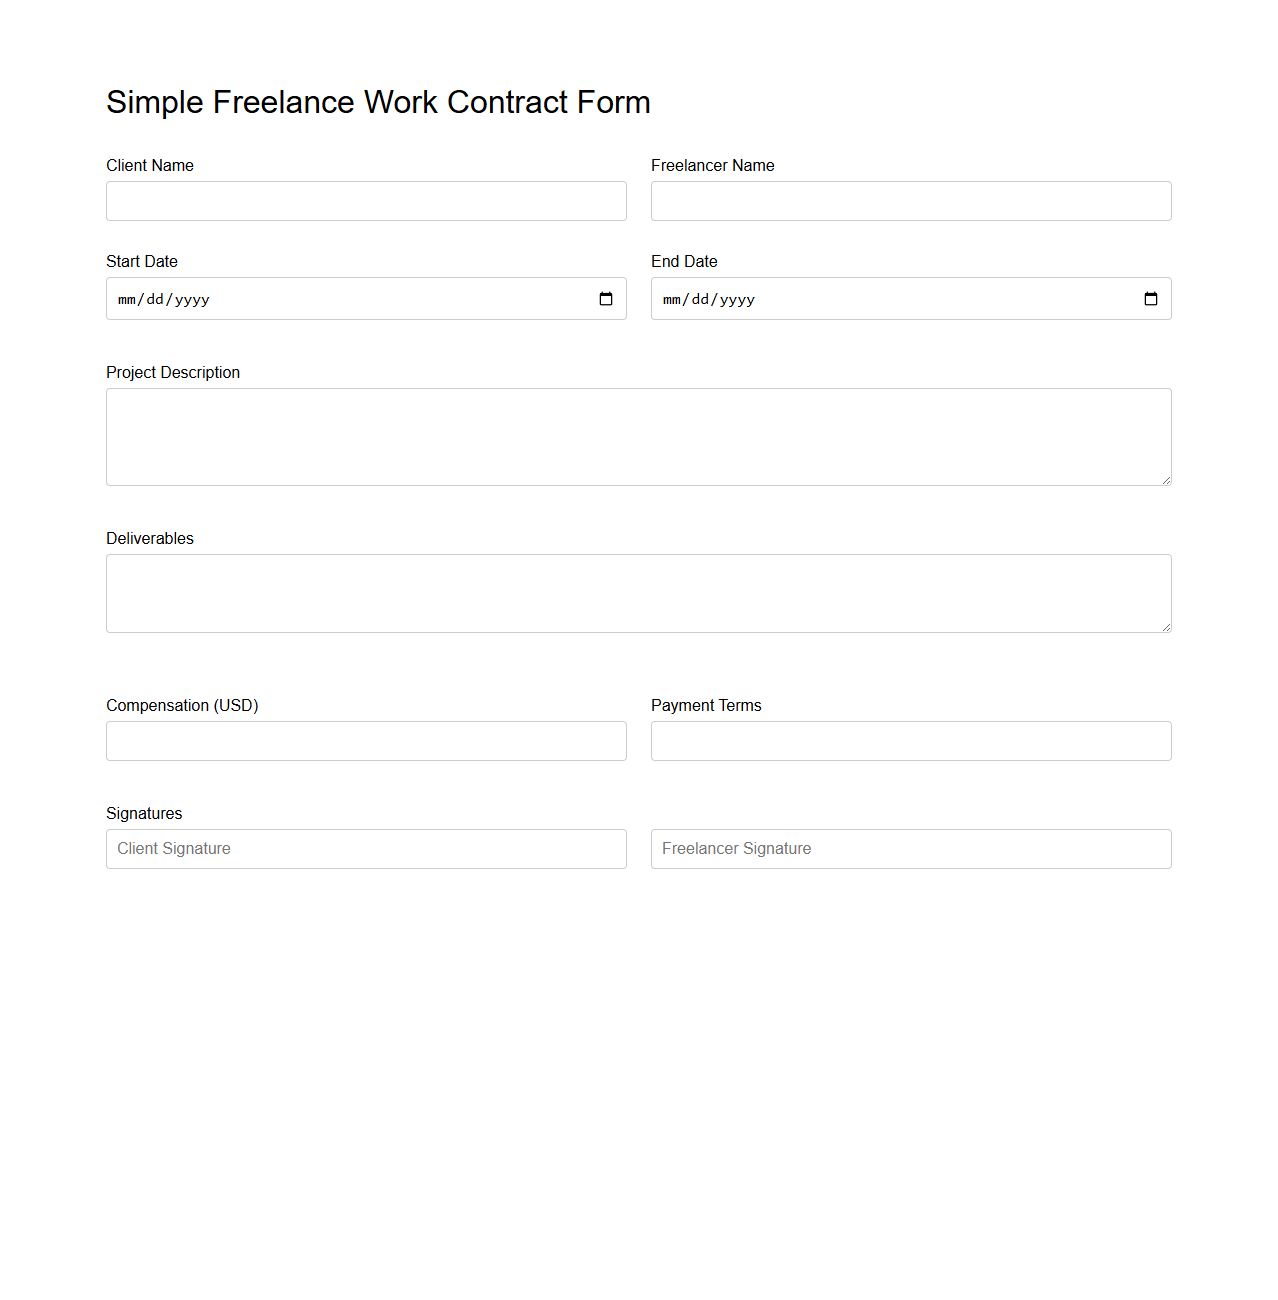Click the Payment Terms input field

click(910, 741)
